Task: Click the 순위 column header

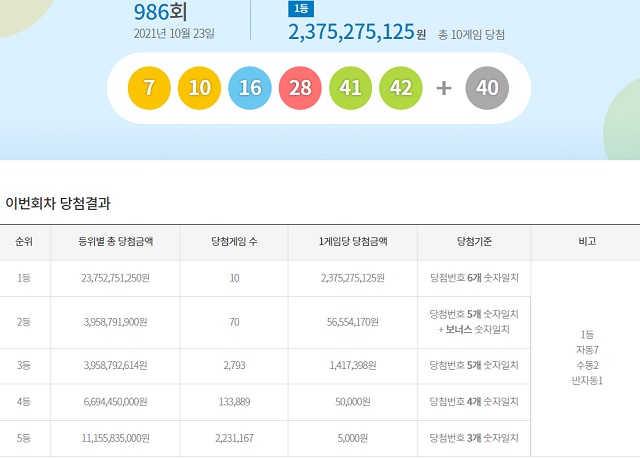Action: click(x=24, y=242)
